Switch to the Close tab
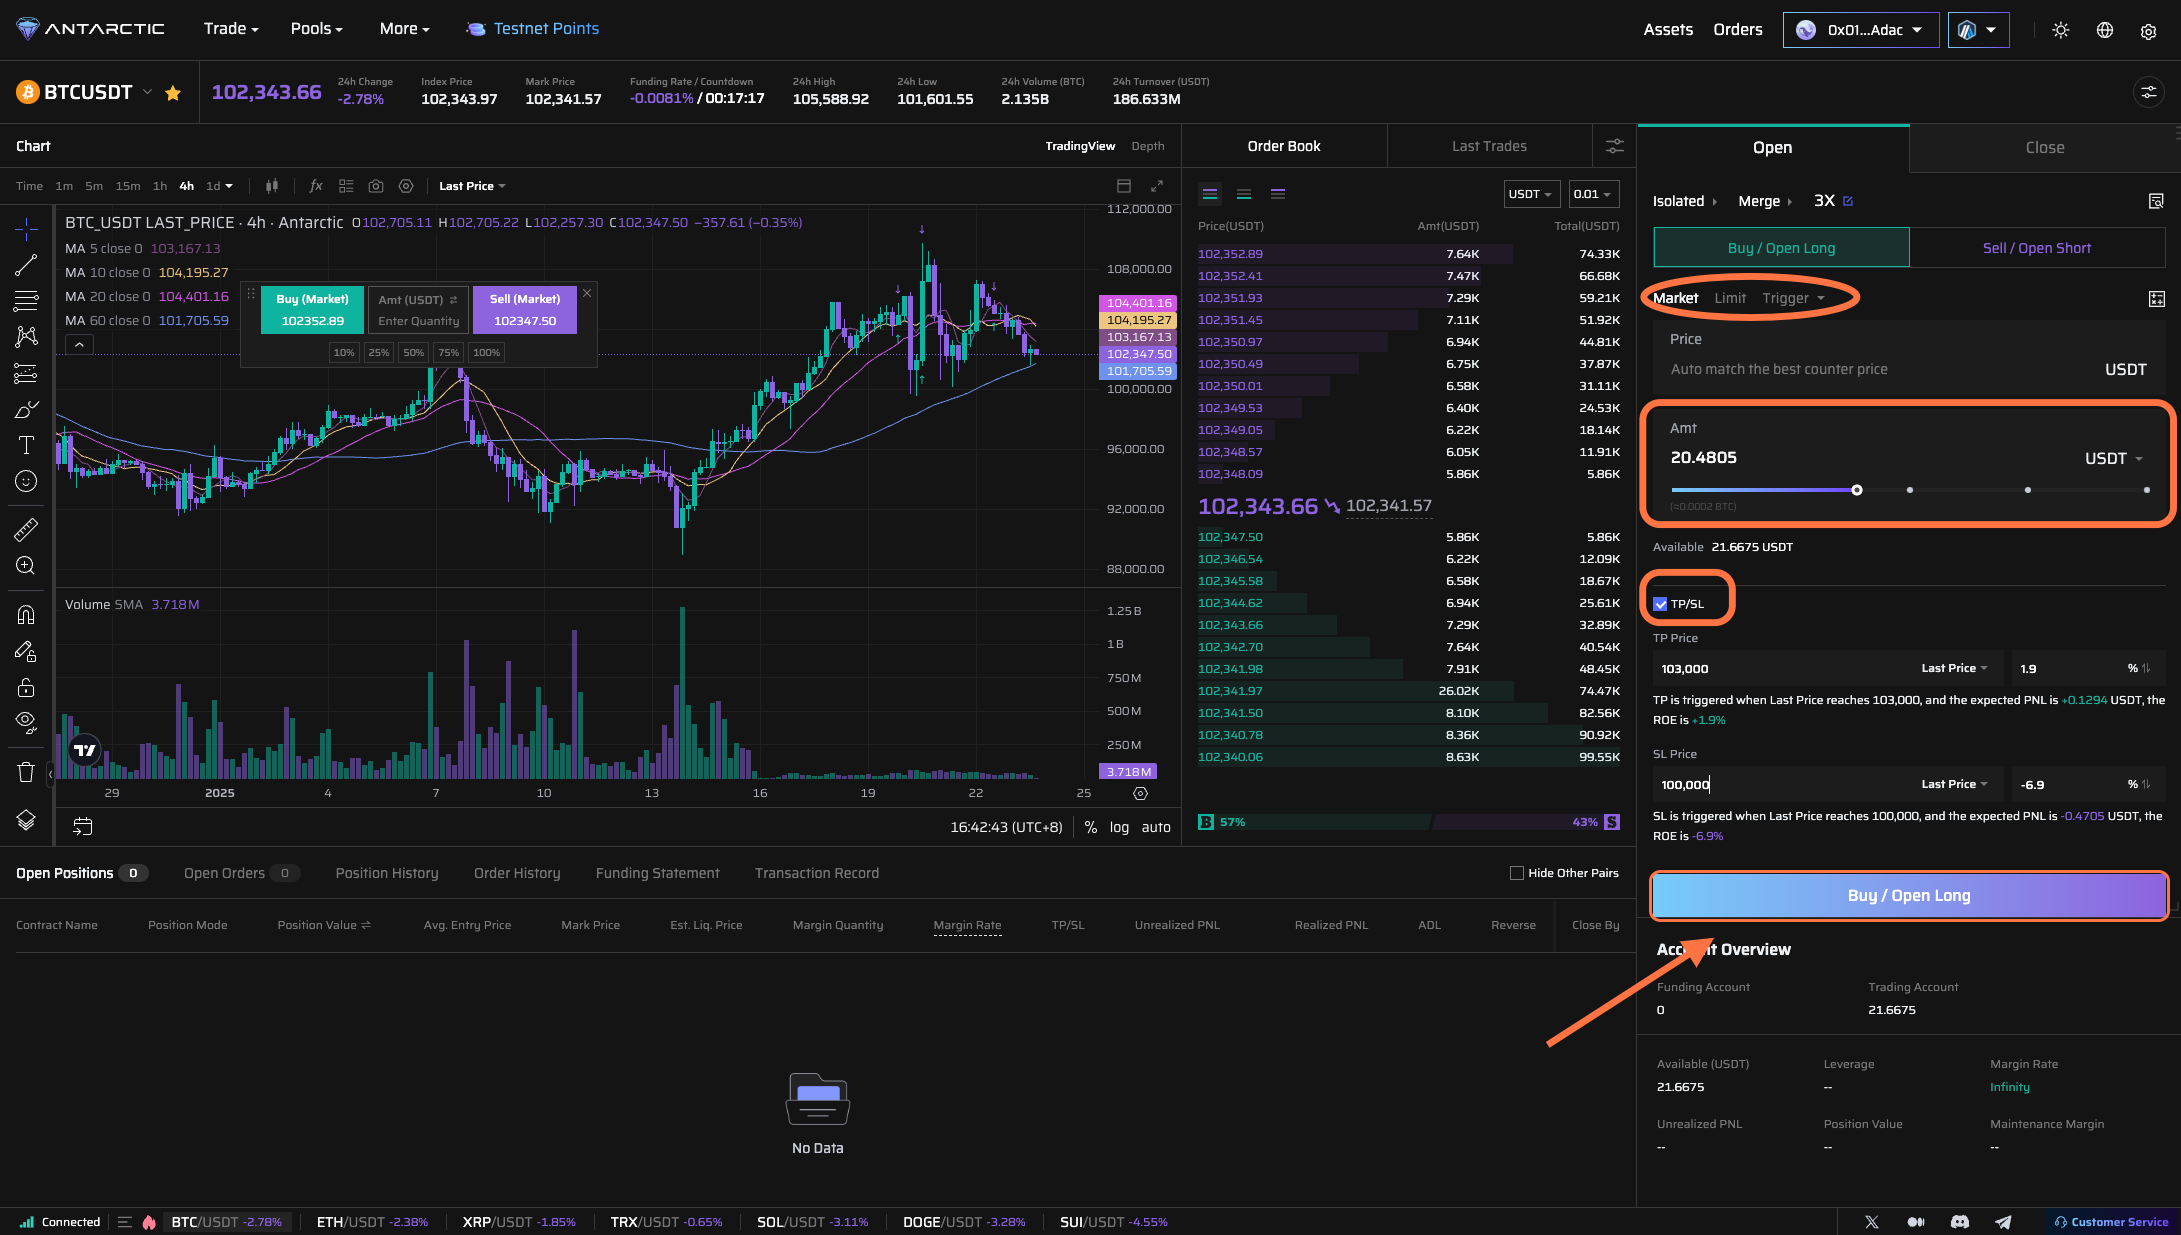 [x=2045, y=147]
